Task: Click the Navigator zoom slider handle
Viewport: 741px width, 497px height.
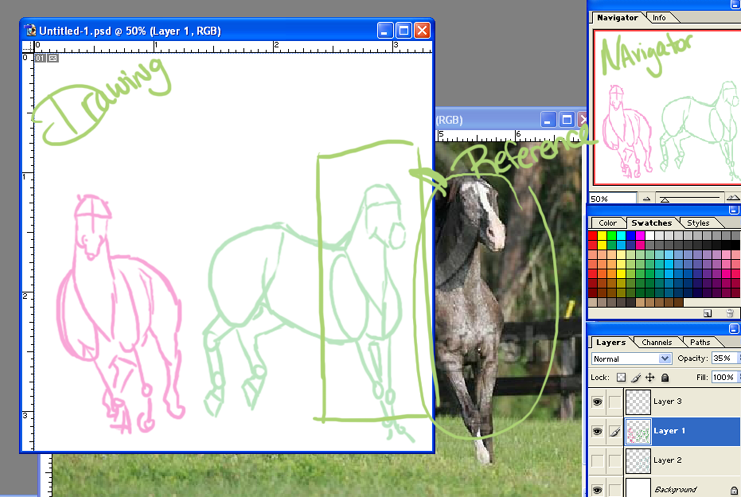Action: [665, 200]
